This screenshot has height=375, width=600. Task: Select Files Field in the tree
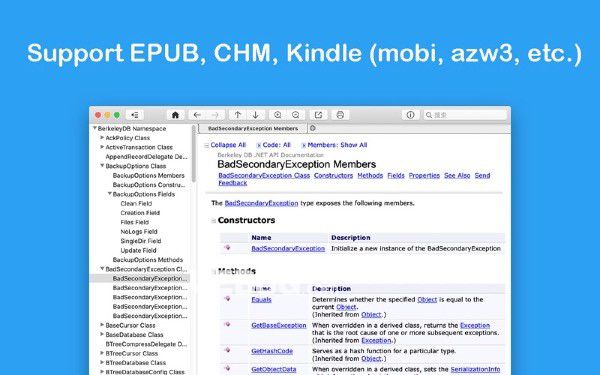[134, 222]
